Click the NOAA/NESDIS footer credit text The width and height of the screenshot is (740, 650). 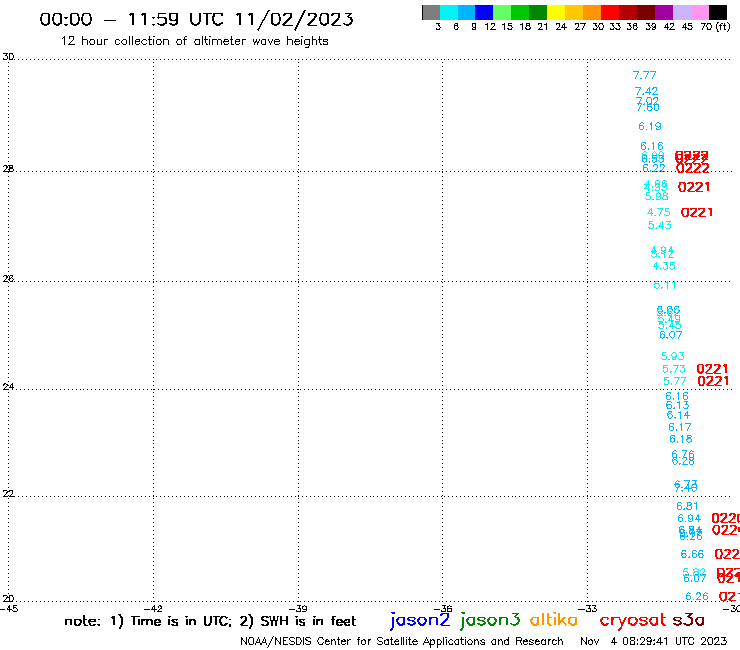402,642
